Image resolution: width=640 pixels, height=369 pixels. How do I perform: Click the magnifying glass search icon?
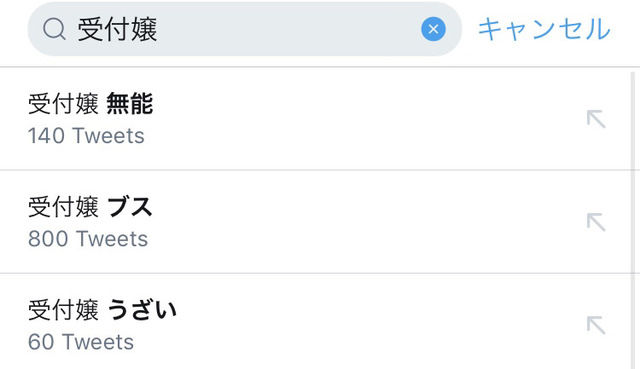(54, 30)
